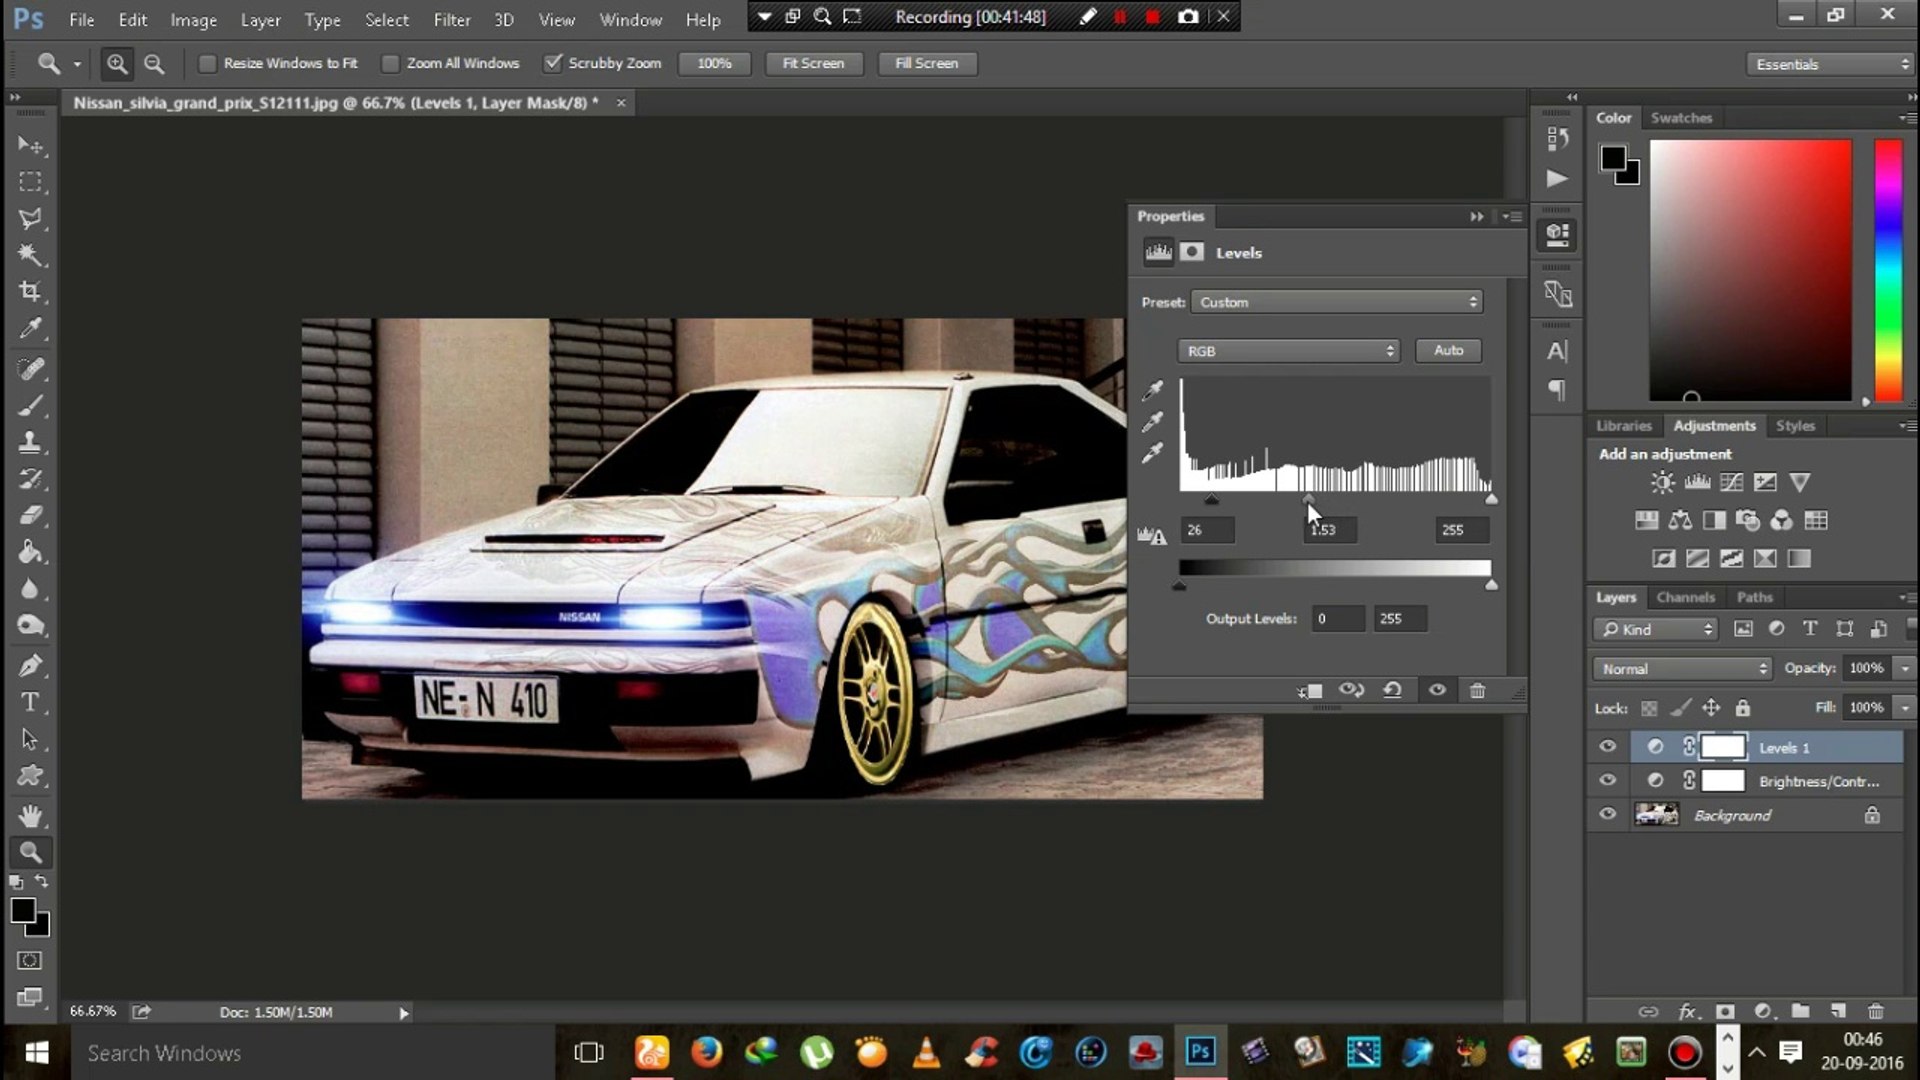Select the Clone Stamp tool
The width and height of the screenshot is (1920, 1080).
pyautogui.click(x=30, y=442)
